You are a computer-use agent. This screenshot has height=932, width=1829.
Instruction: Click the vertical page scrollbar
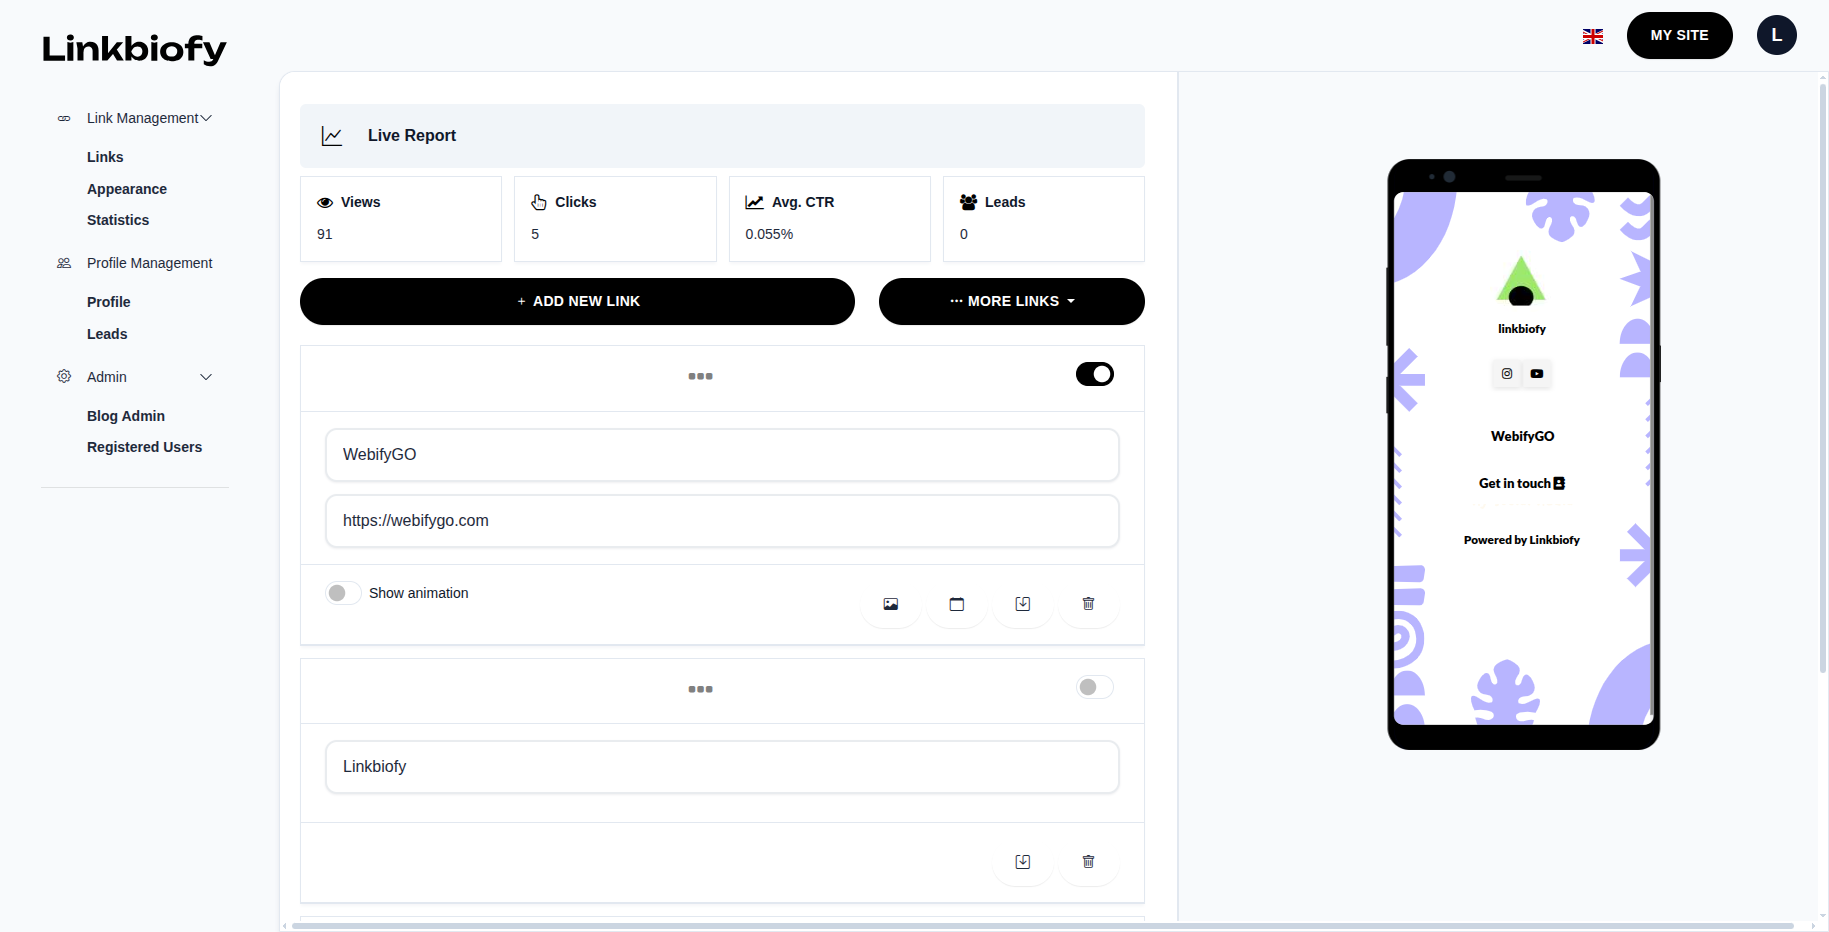1823,378
